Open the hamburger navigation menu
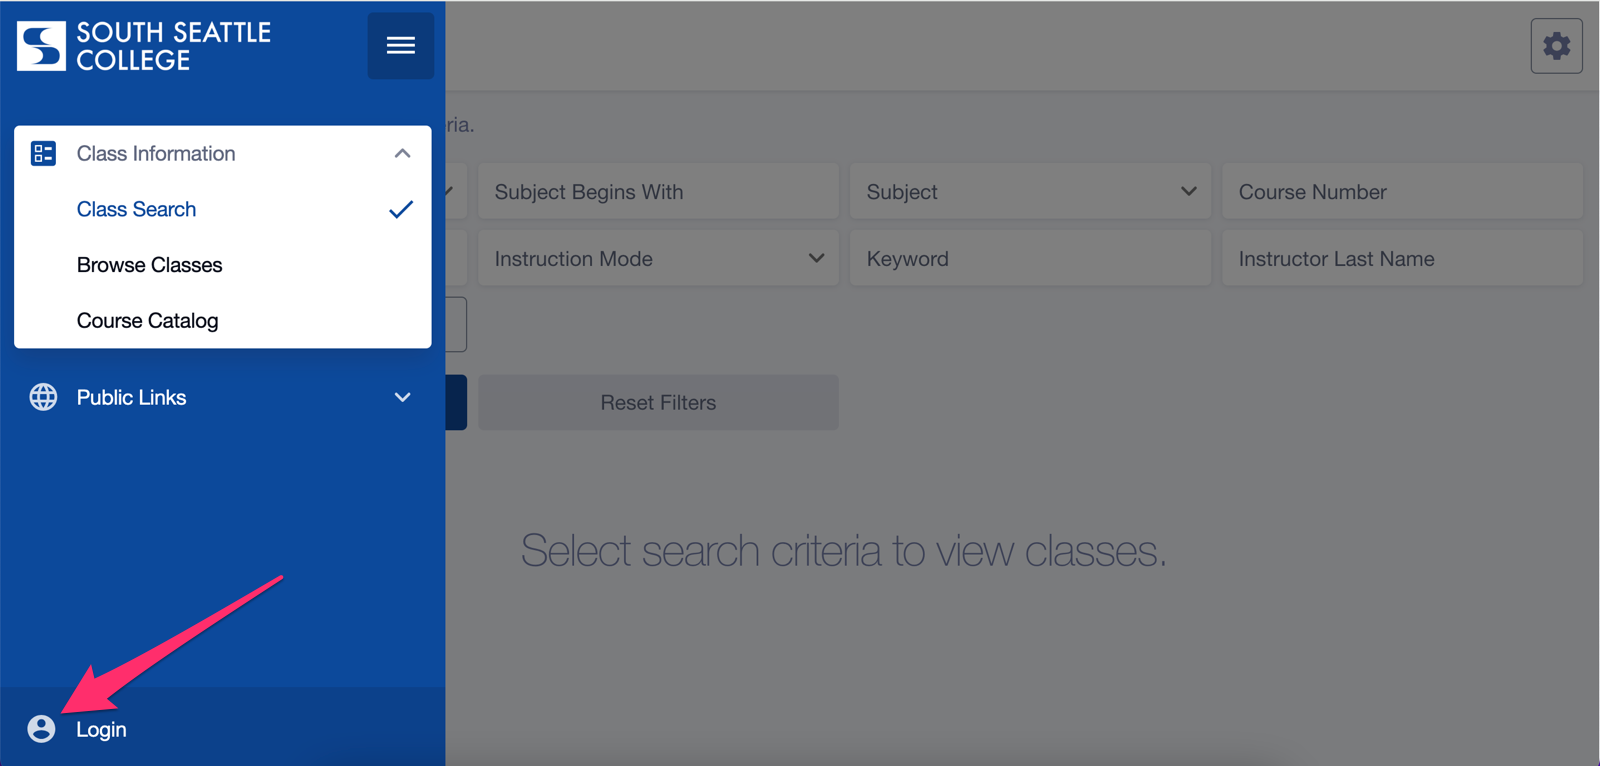 [x=400, y=45]
